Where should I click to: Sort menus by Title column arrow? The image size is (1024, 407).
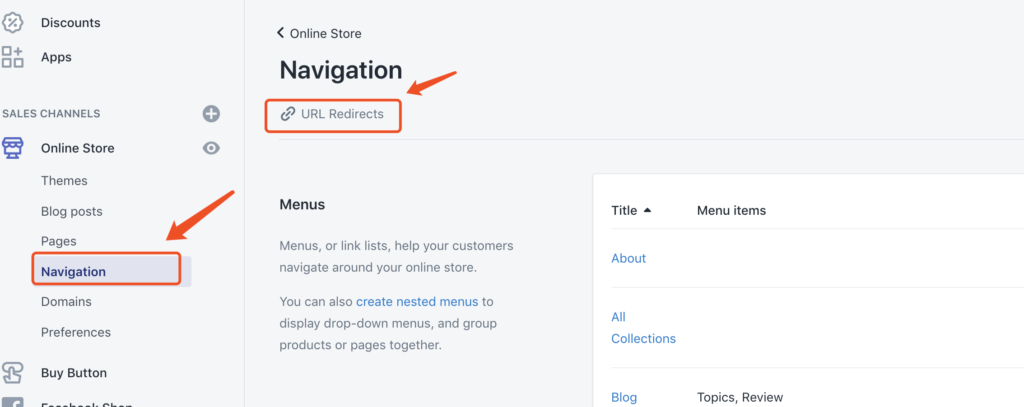click(x=647, y=210)
